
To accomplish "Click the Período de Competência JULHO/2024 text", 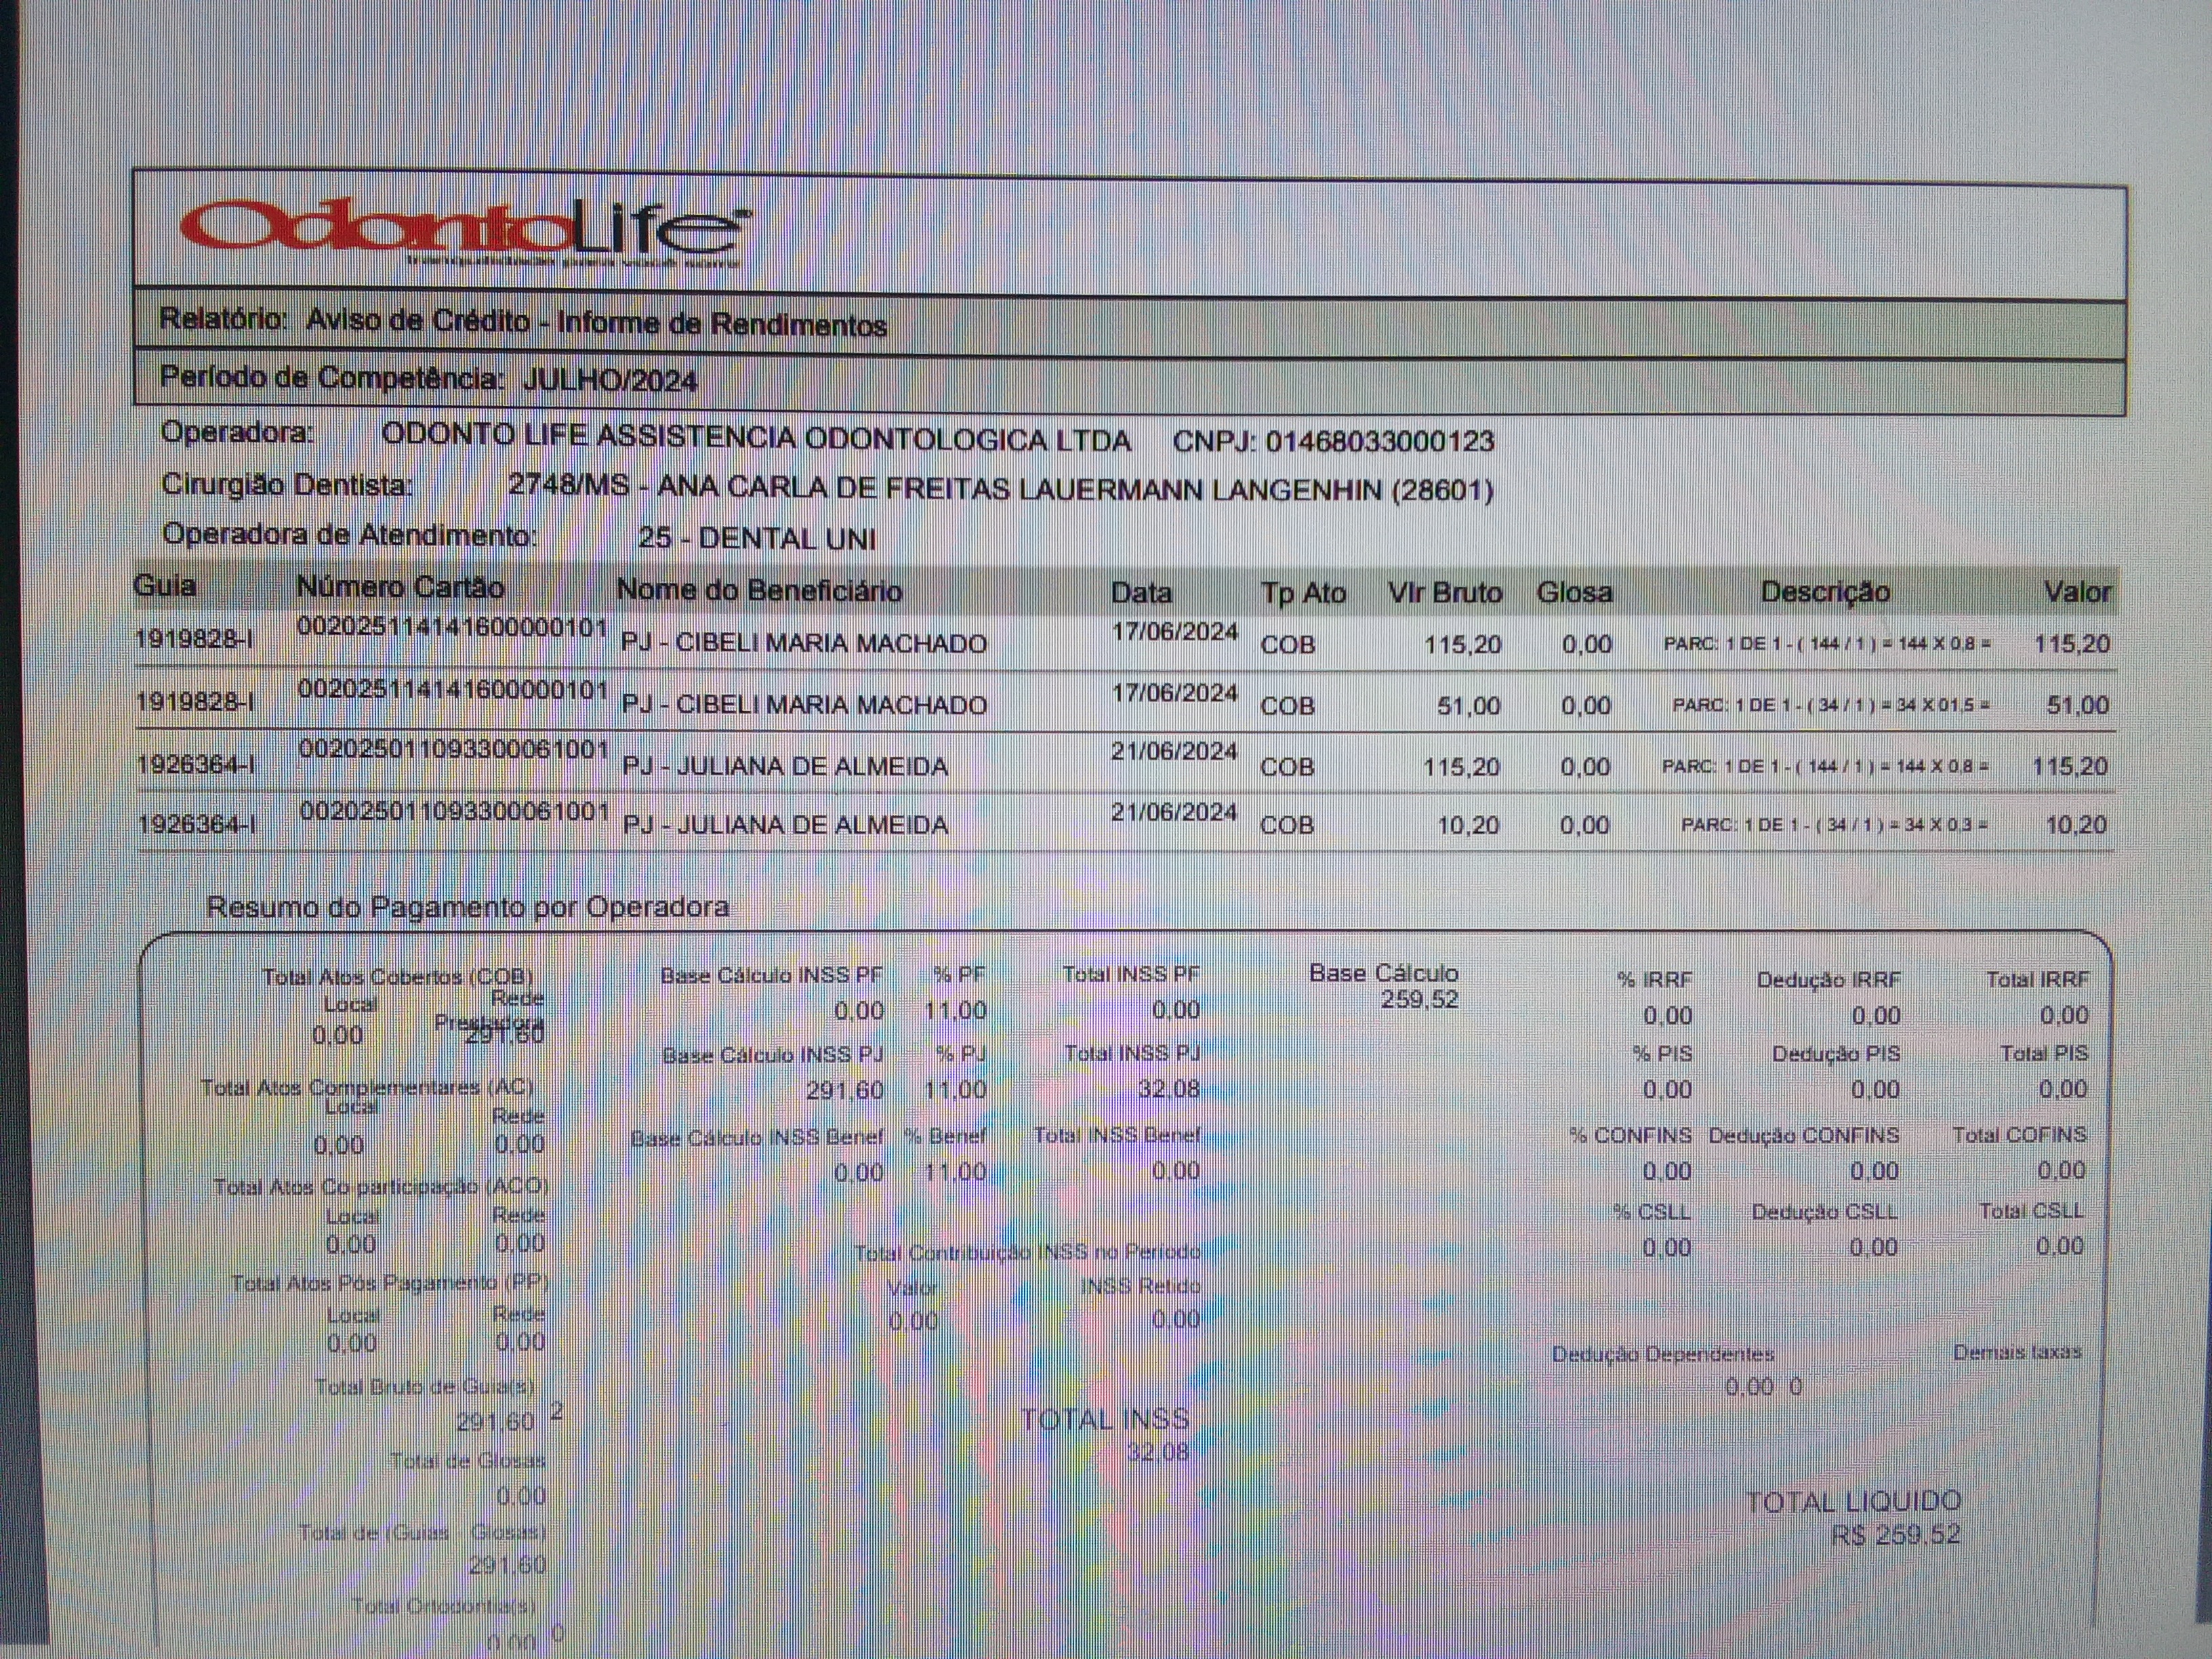I will pyautogui.click(x=428, y=379).
